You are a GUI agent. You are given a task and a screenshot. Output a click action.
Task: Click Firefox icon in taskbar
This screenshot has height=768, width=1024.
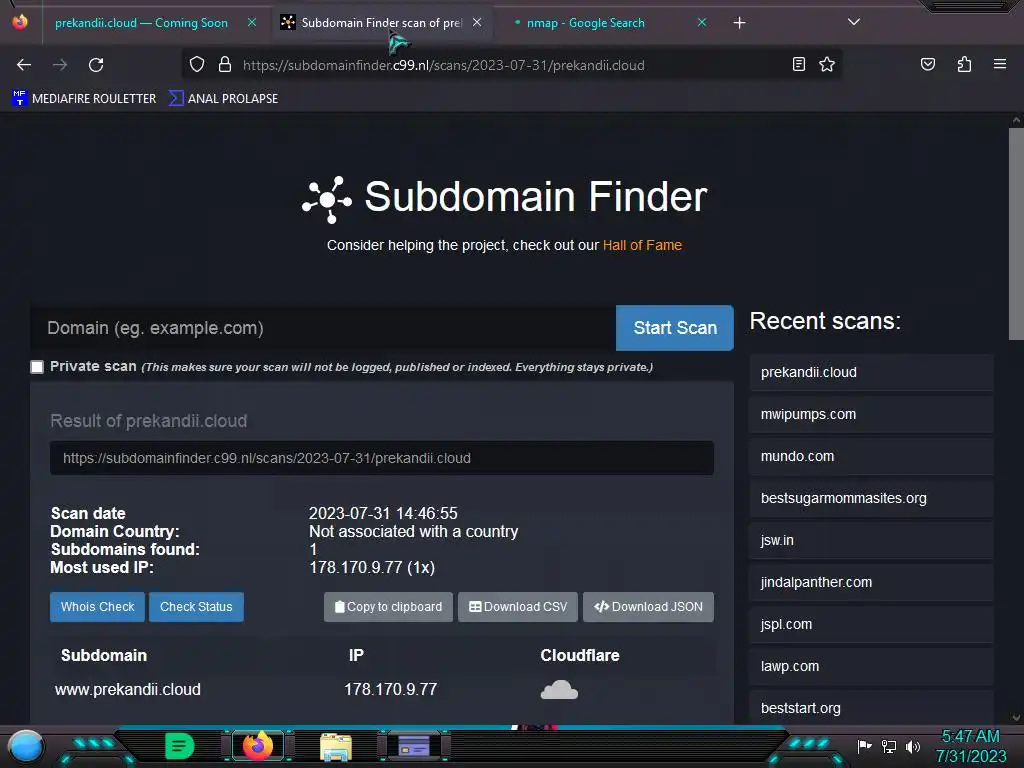point(257,746)
